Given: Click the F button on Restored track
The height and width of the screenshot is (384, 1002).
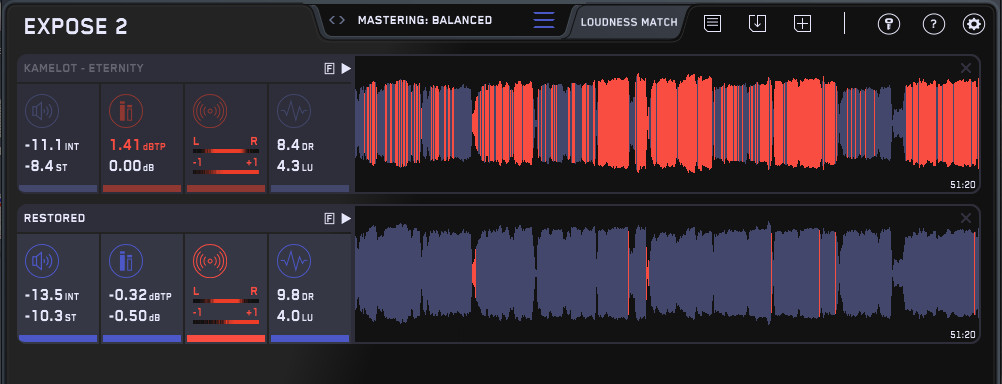Looking at the screenshot, I should tap(330, 219).
